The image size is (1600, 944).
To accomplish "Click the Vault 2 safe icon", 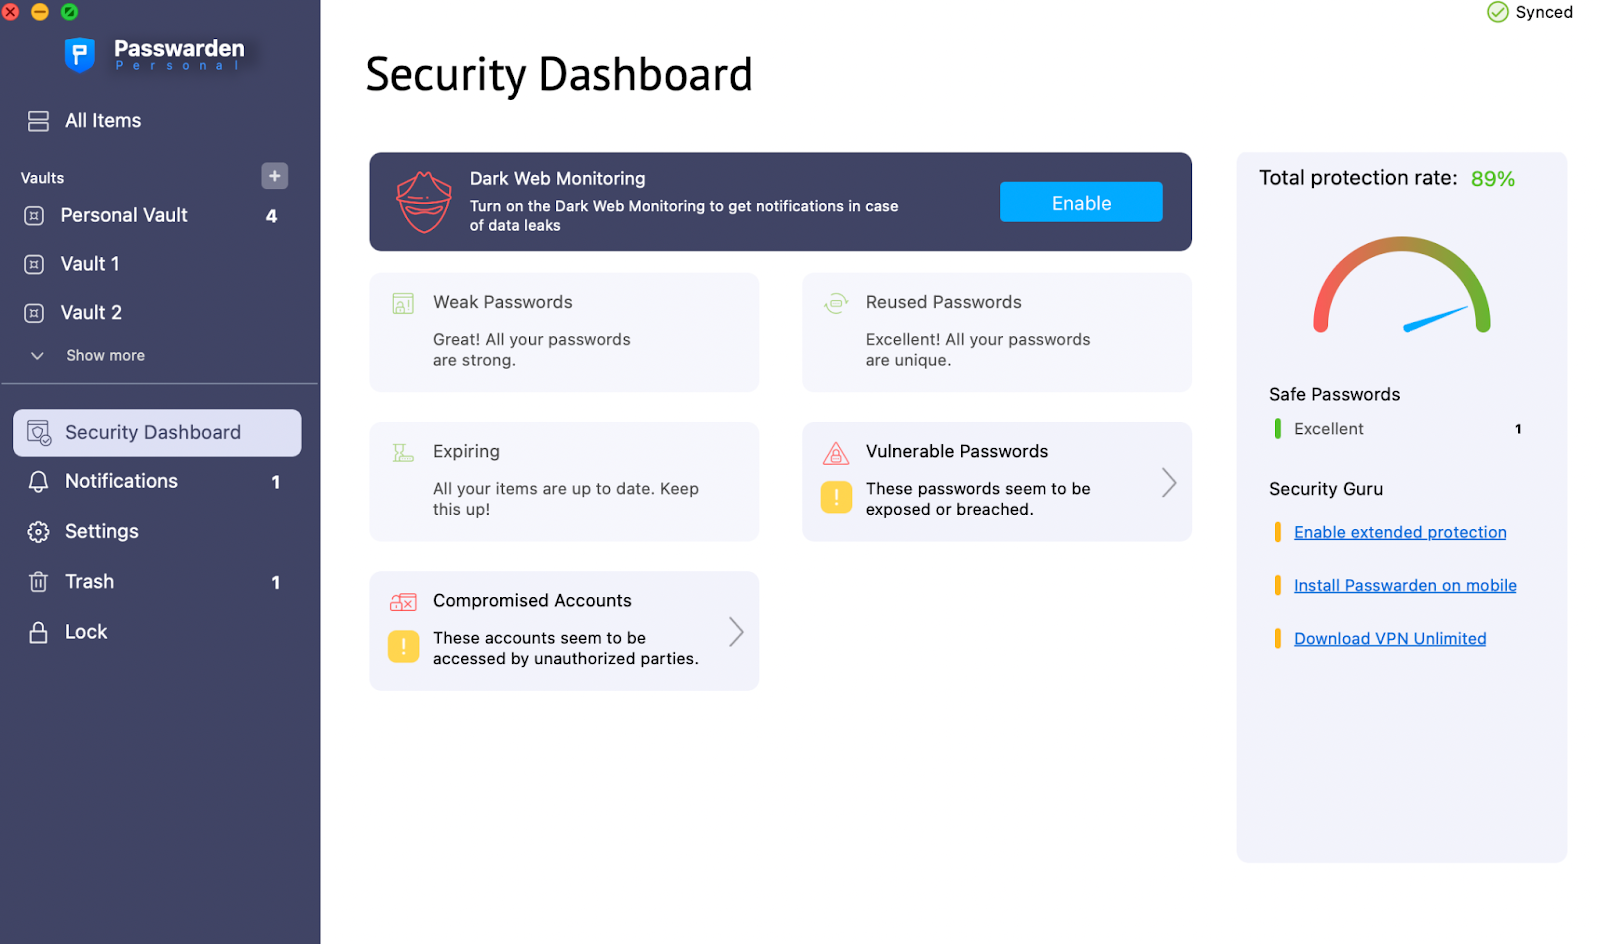I will click(x=34, y=313).
